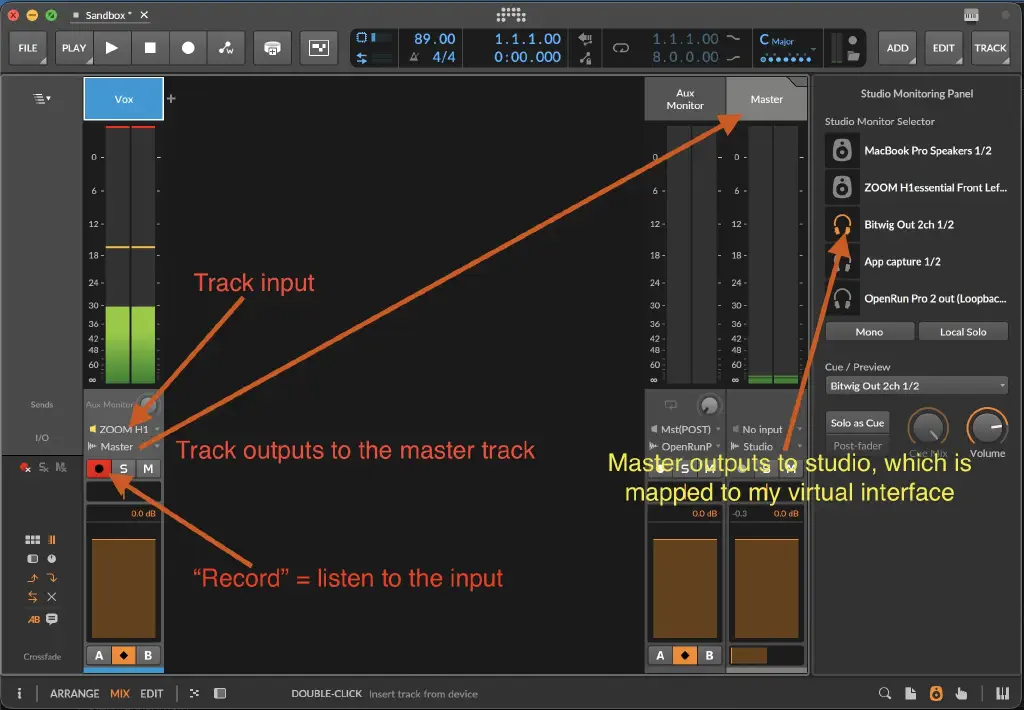
Task: Open the search icon in the bottom bar
Action: pyautogui.click(x=884, y=692)
